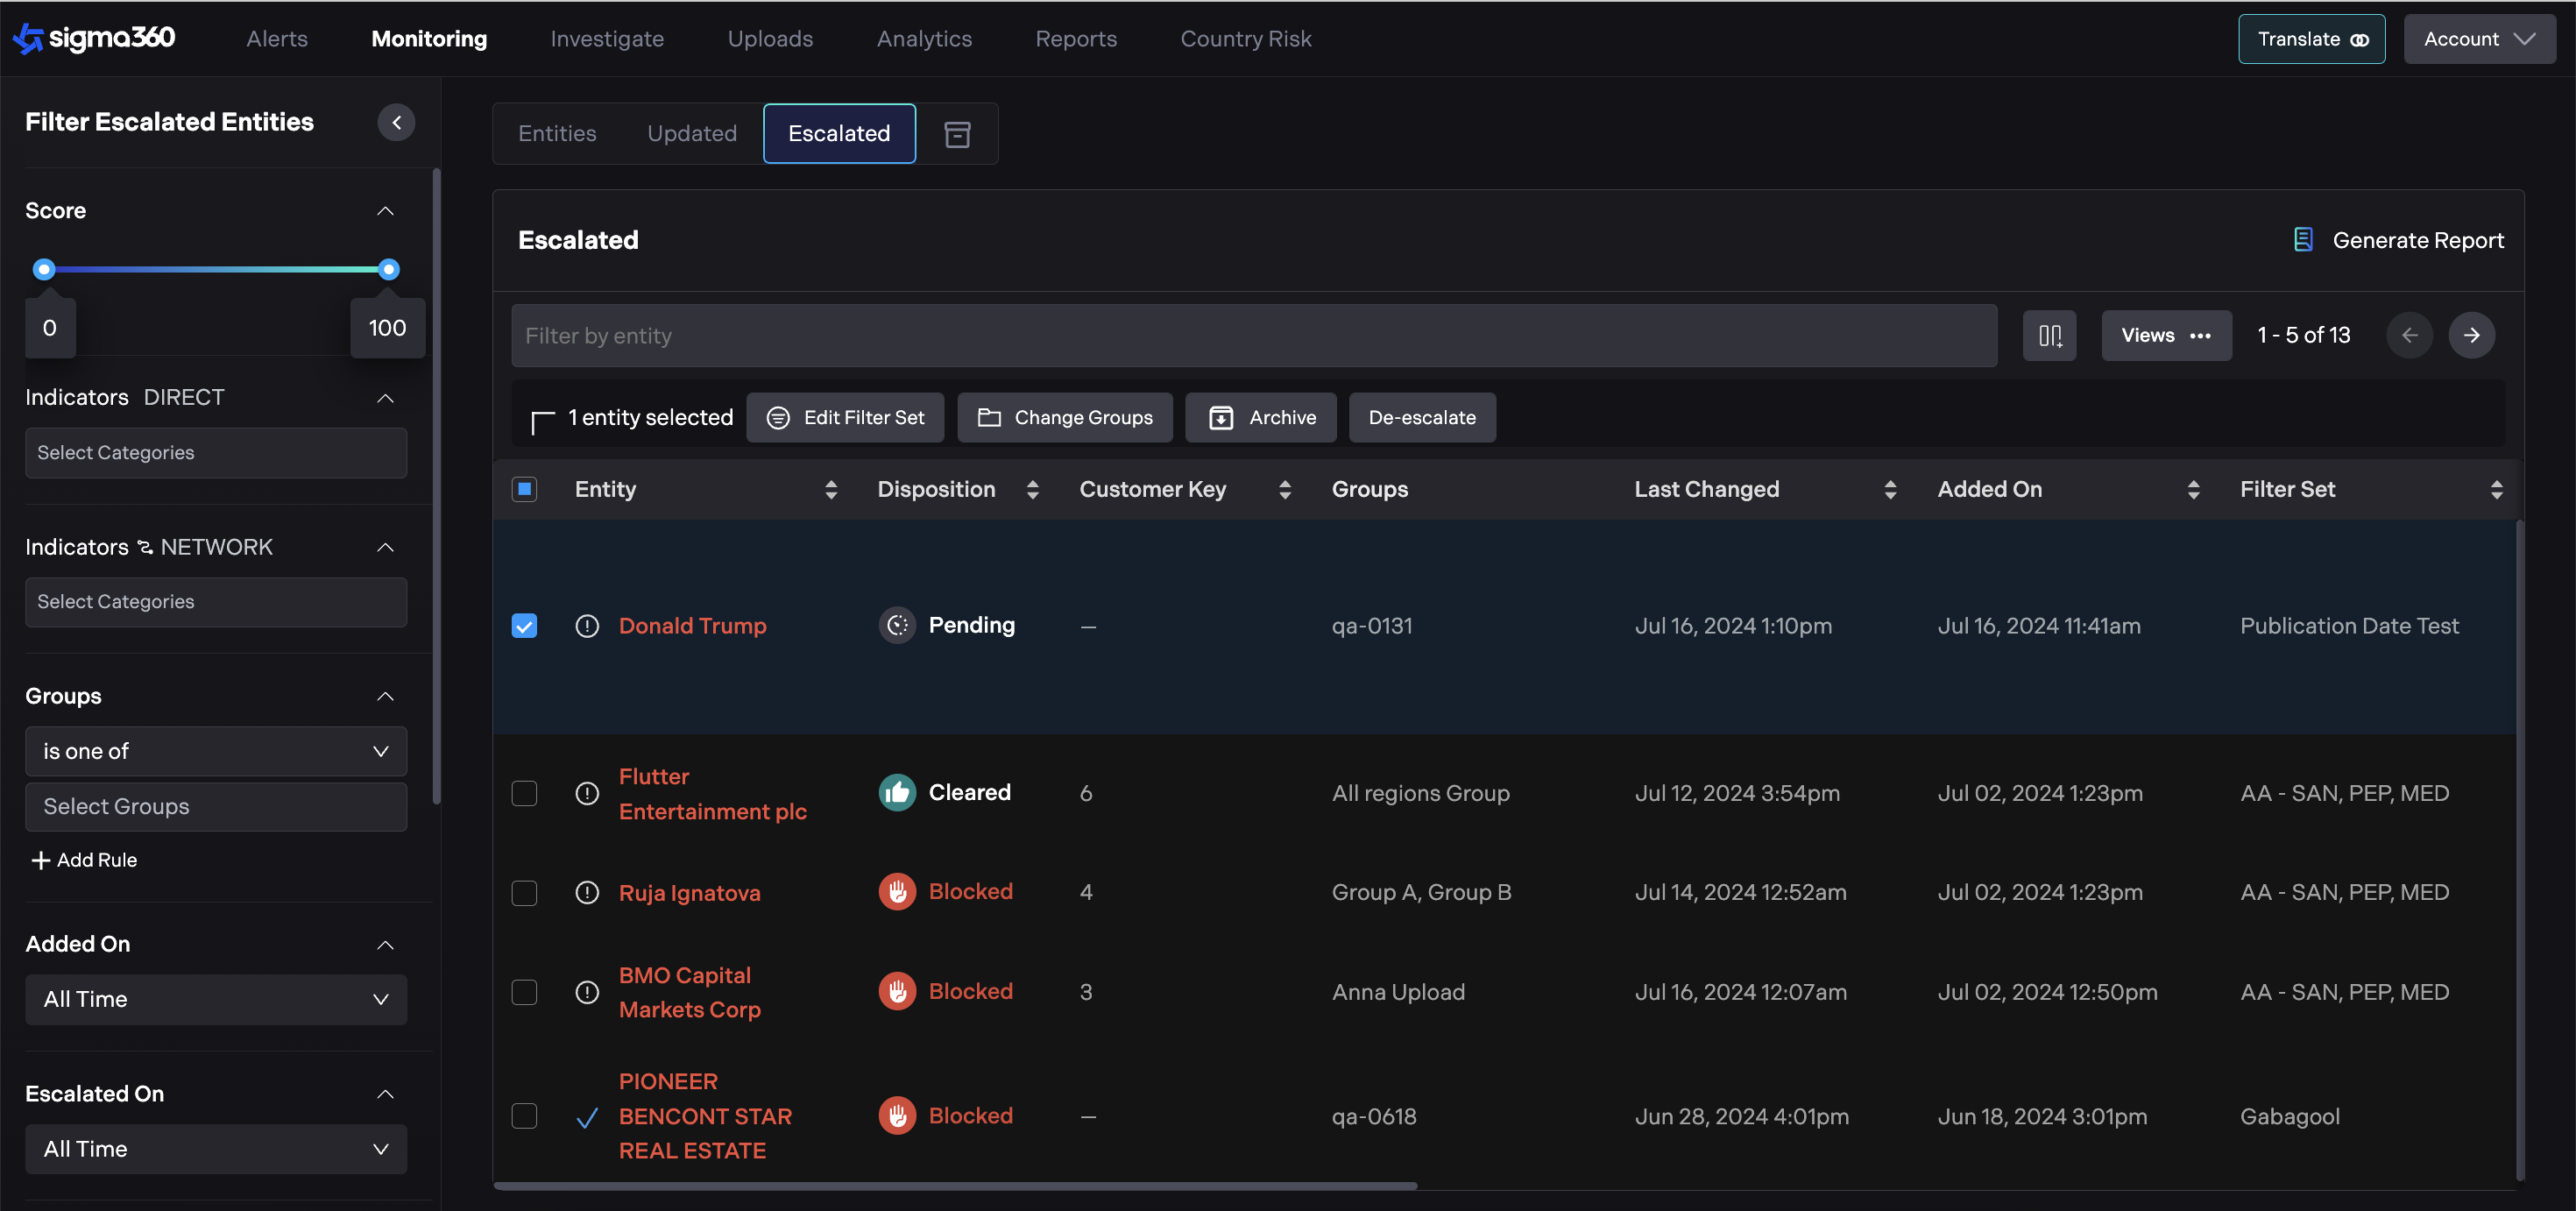This screenshot has width=2576, height=1211.
Task: Switch to the Updated tab
Action: point(691,133)
